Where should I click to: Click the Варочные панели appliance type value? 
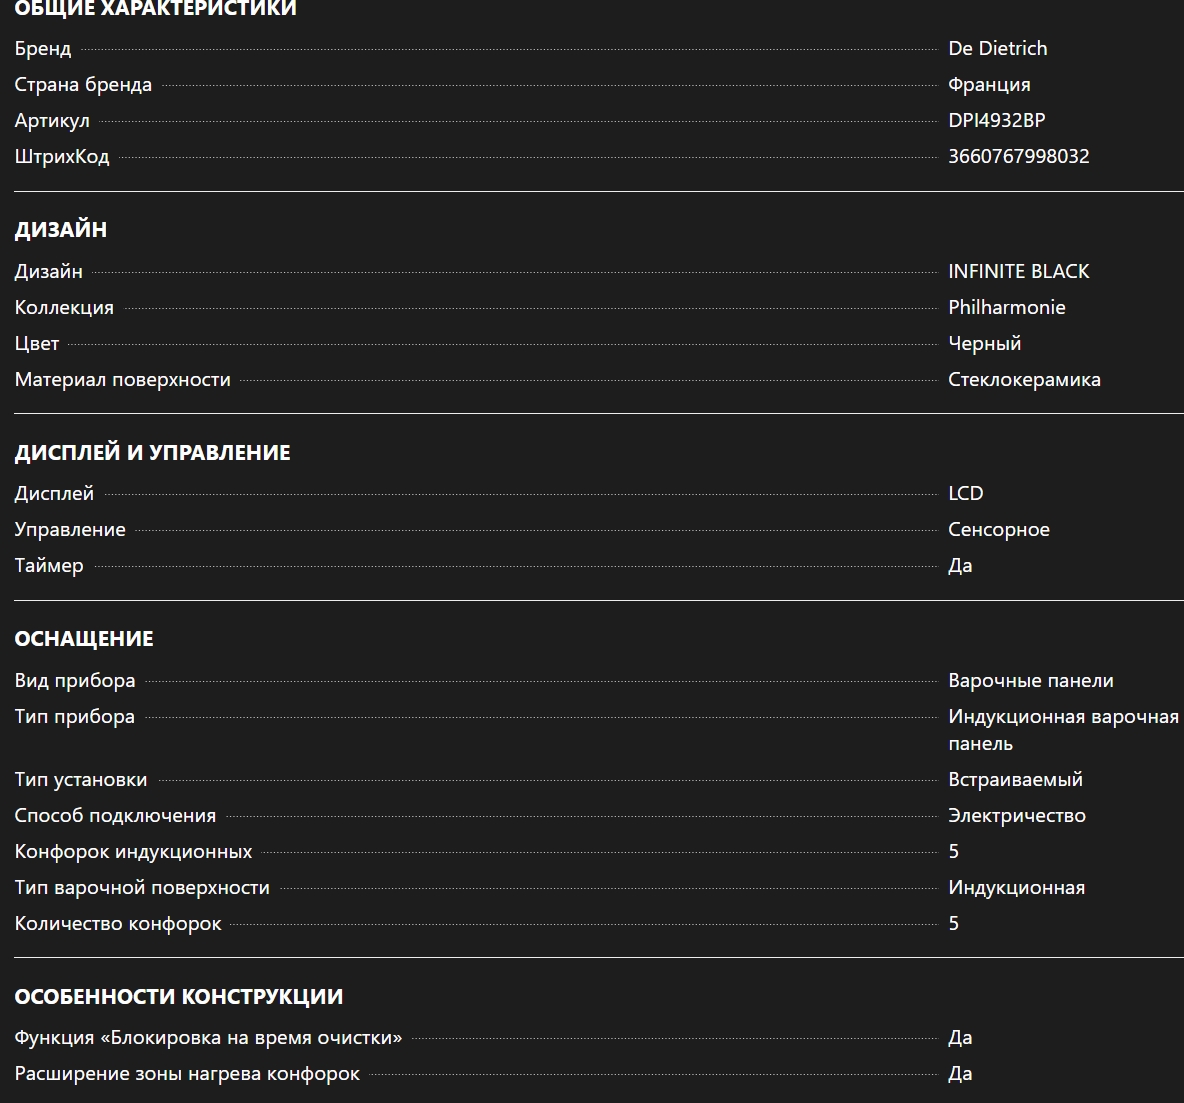coord(1030,680)
